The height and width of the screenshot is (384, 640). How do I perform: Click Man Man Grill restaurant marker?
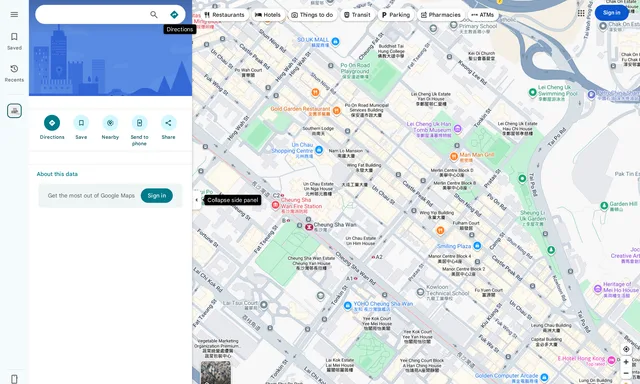(453, 156)
